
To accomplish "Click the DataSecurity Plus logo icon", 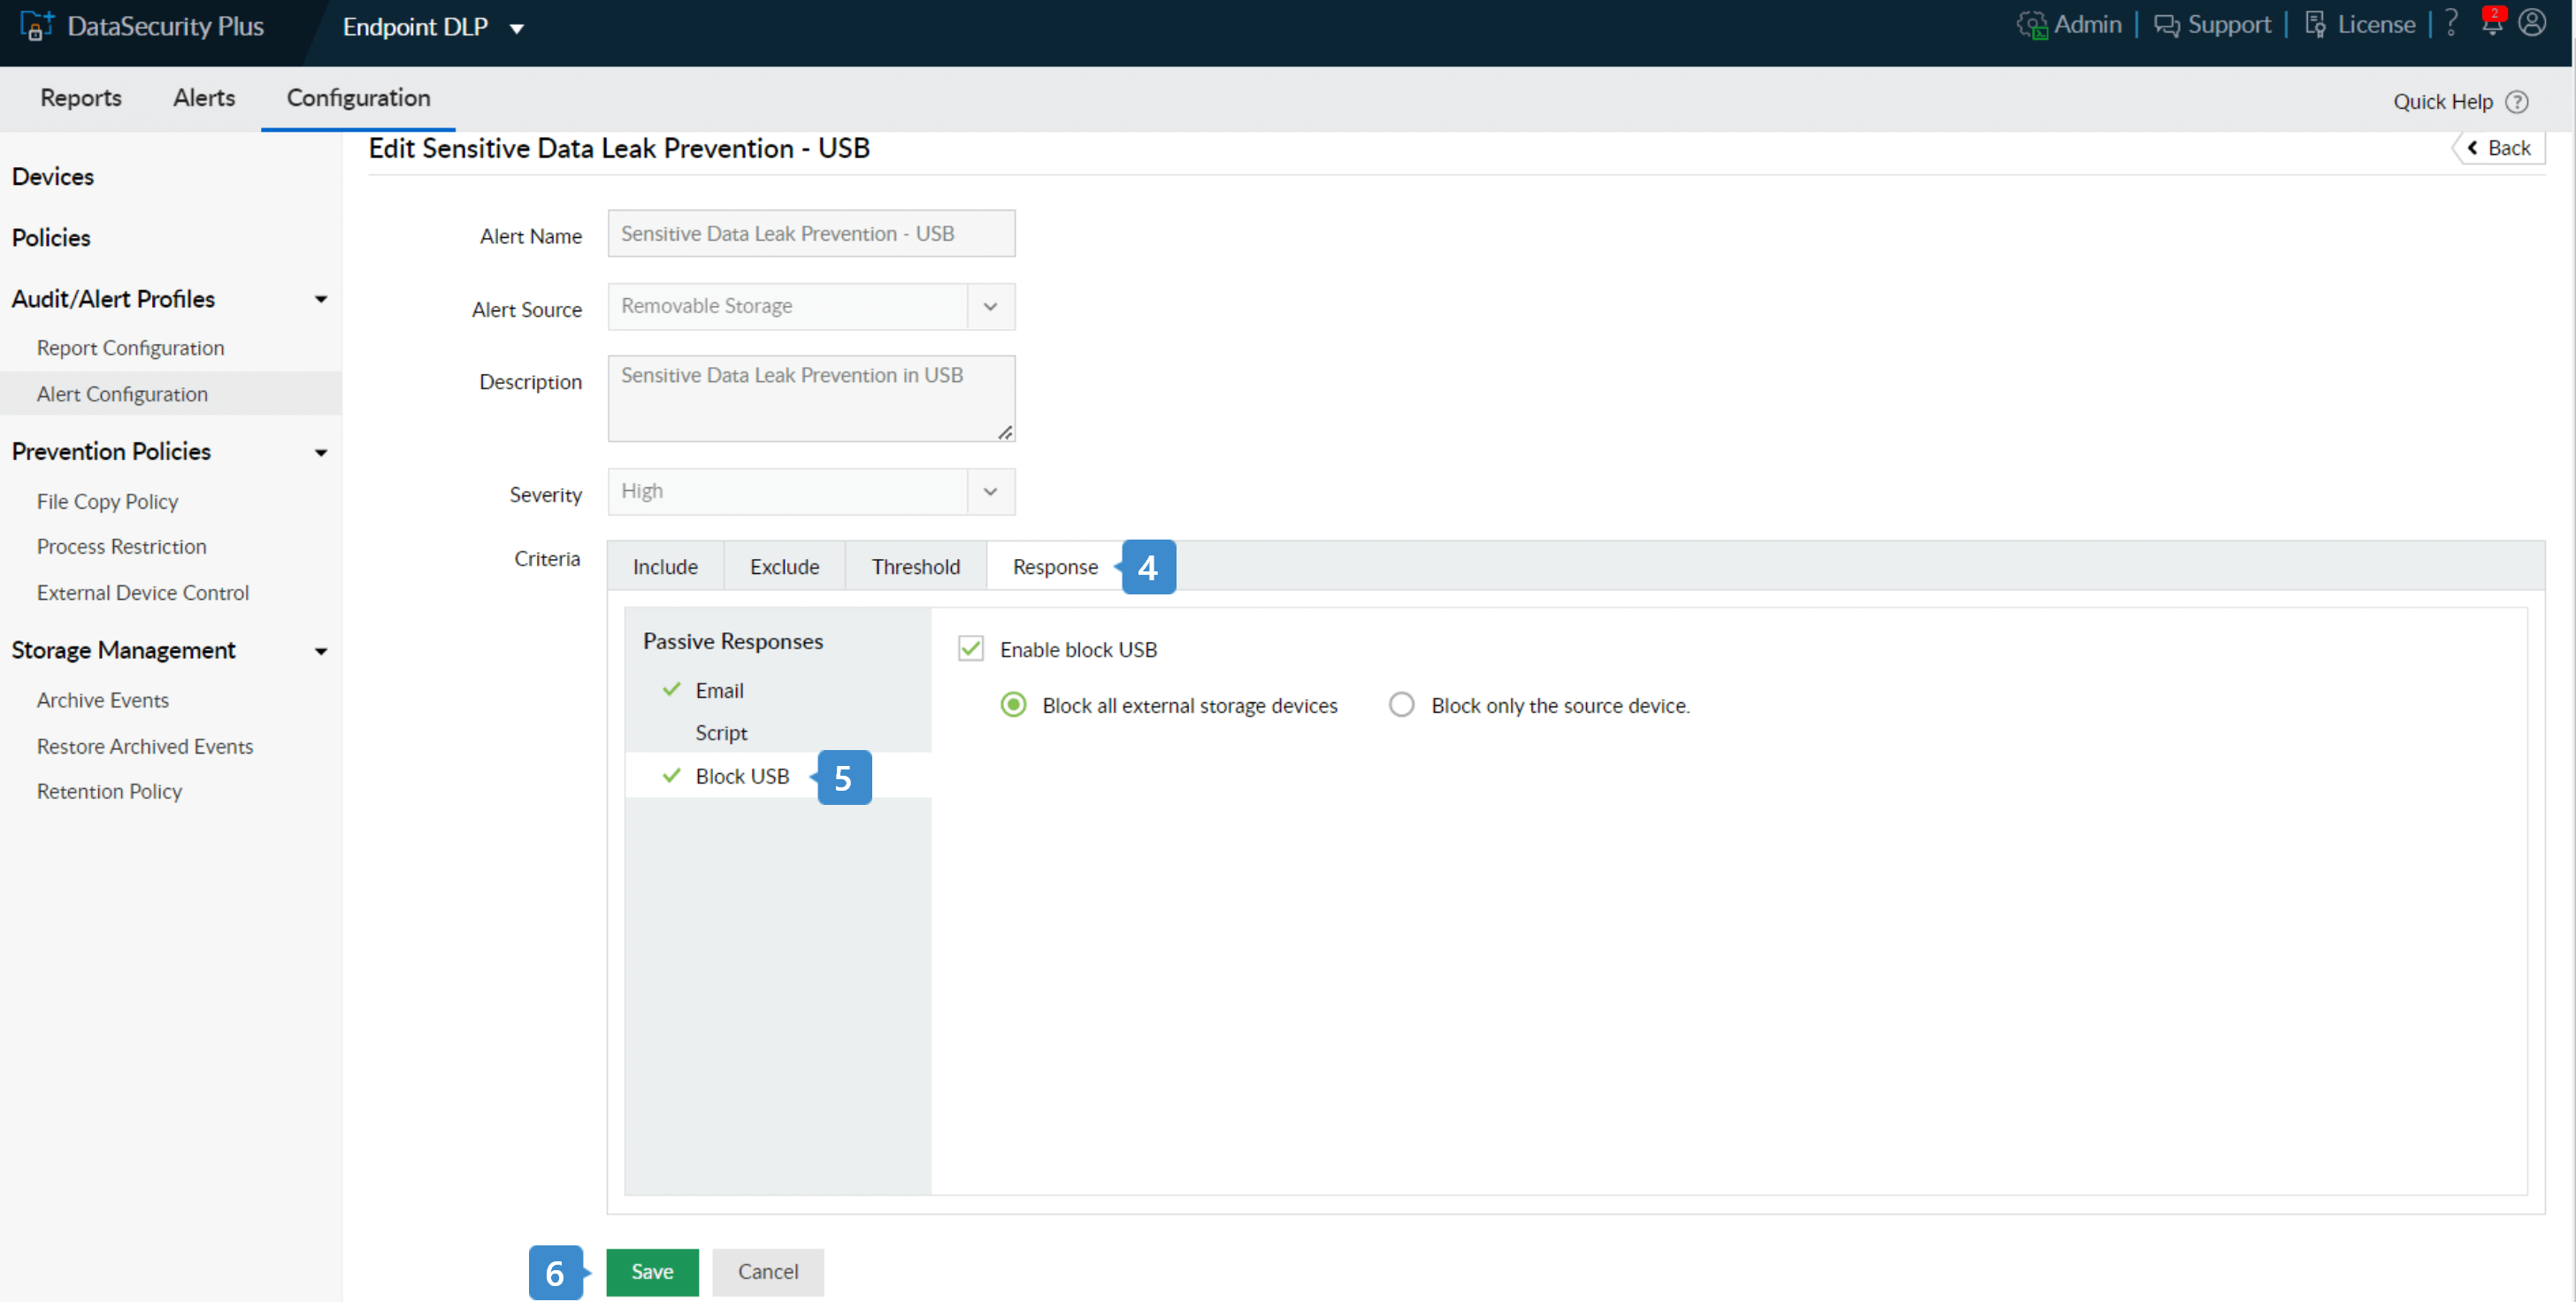I will [36, 26].
